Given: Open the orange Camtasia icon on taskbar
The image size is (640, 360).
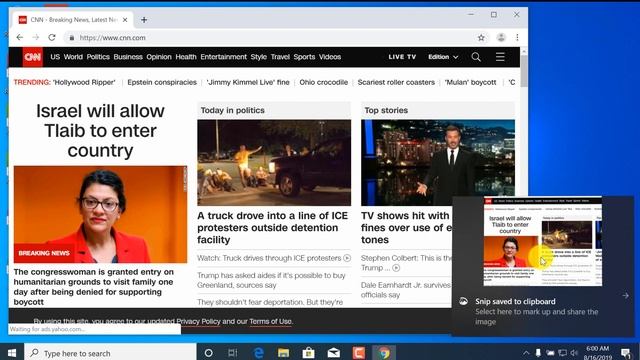Looking at the screenshot, I should pyautogui.click(x=359, y=353).
